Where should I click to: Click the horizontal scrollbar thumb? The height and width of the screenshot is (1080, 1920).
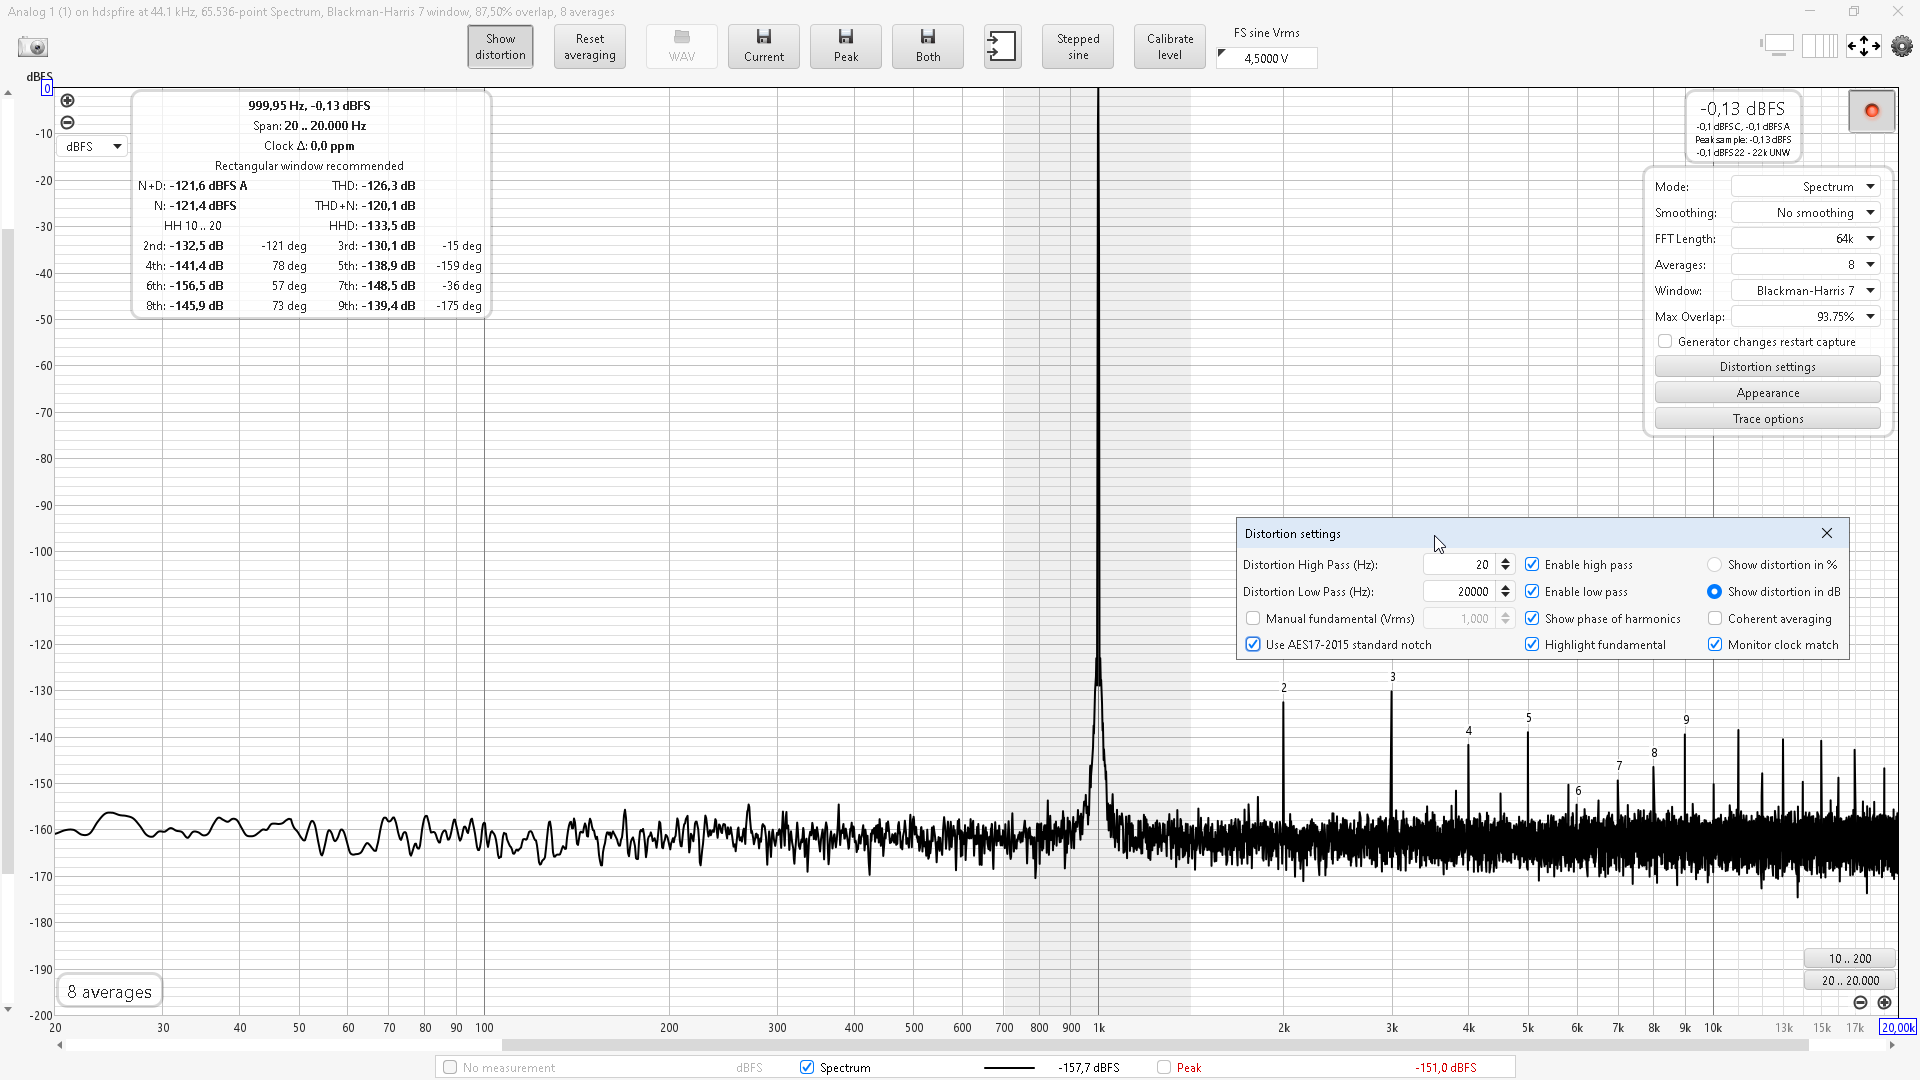[x=1155, y=1045]
